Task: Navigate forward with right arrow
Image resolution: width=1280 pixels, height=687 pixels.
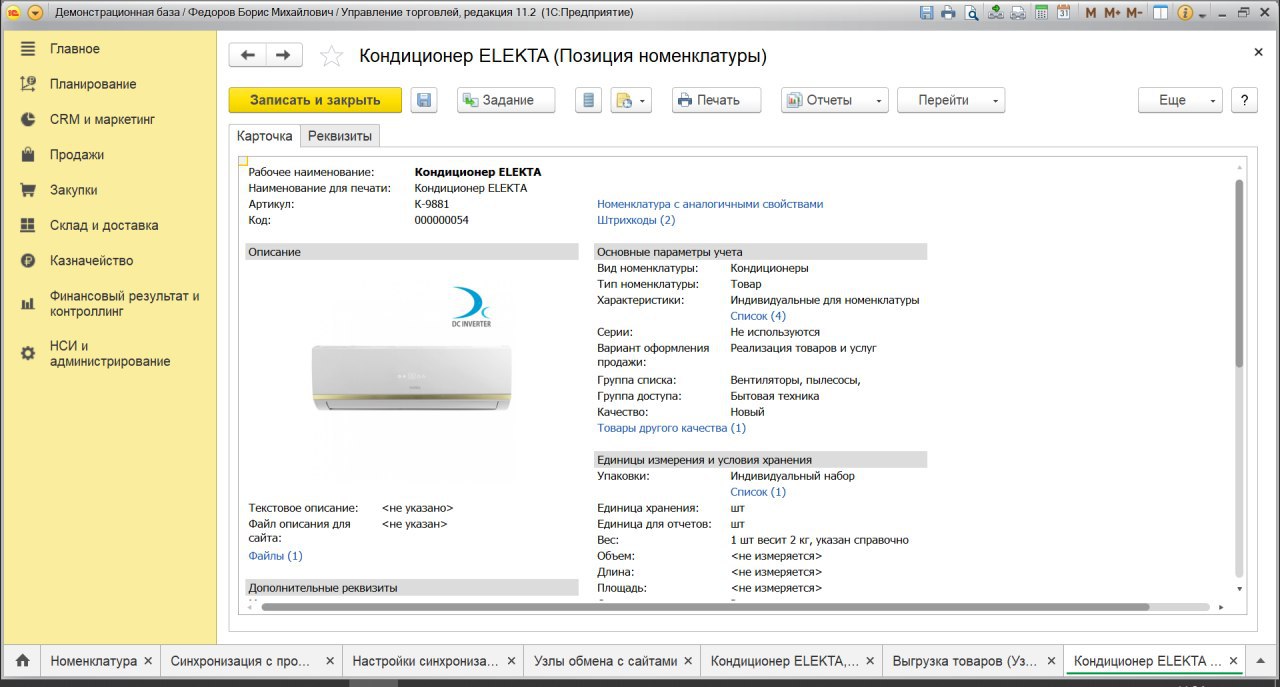Action: tap(284, 55)
